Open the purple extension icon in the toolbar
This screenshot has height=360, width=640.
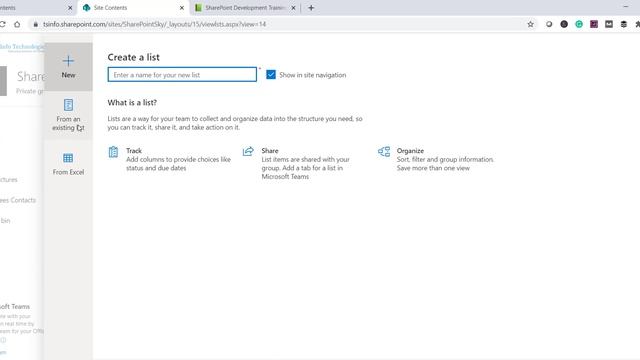point(594,24)
